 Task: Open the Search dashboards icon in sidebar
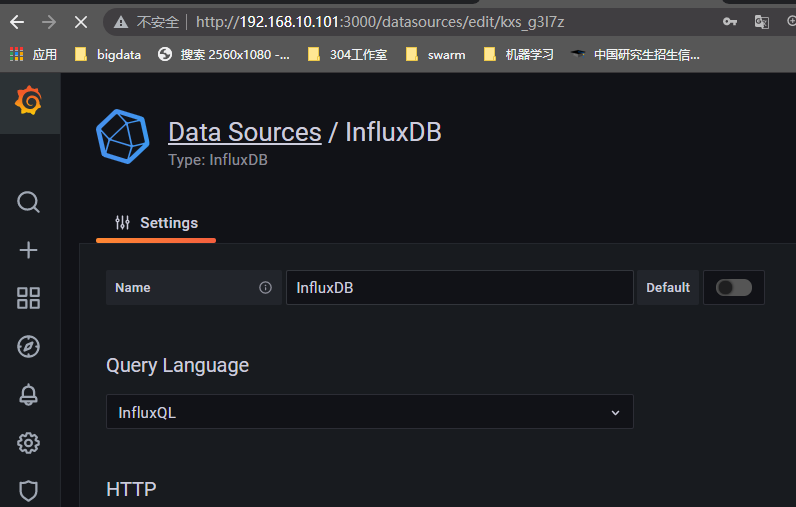[x=29, y=202]
